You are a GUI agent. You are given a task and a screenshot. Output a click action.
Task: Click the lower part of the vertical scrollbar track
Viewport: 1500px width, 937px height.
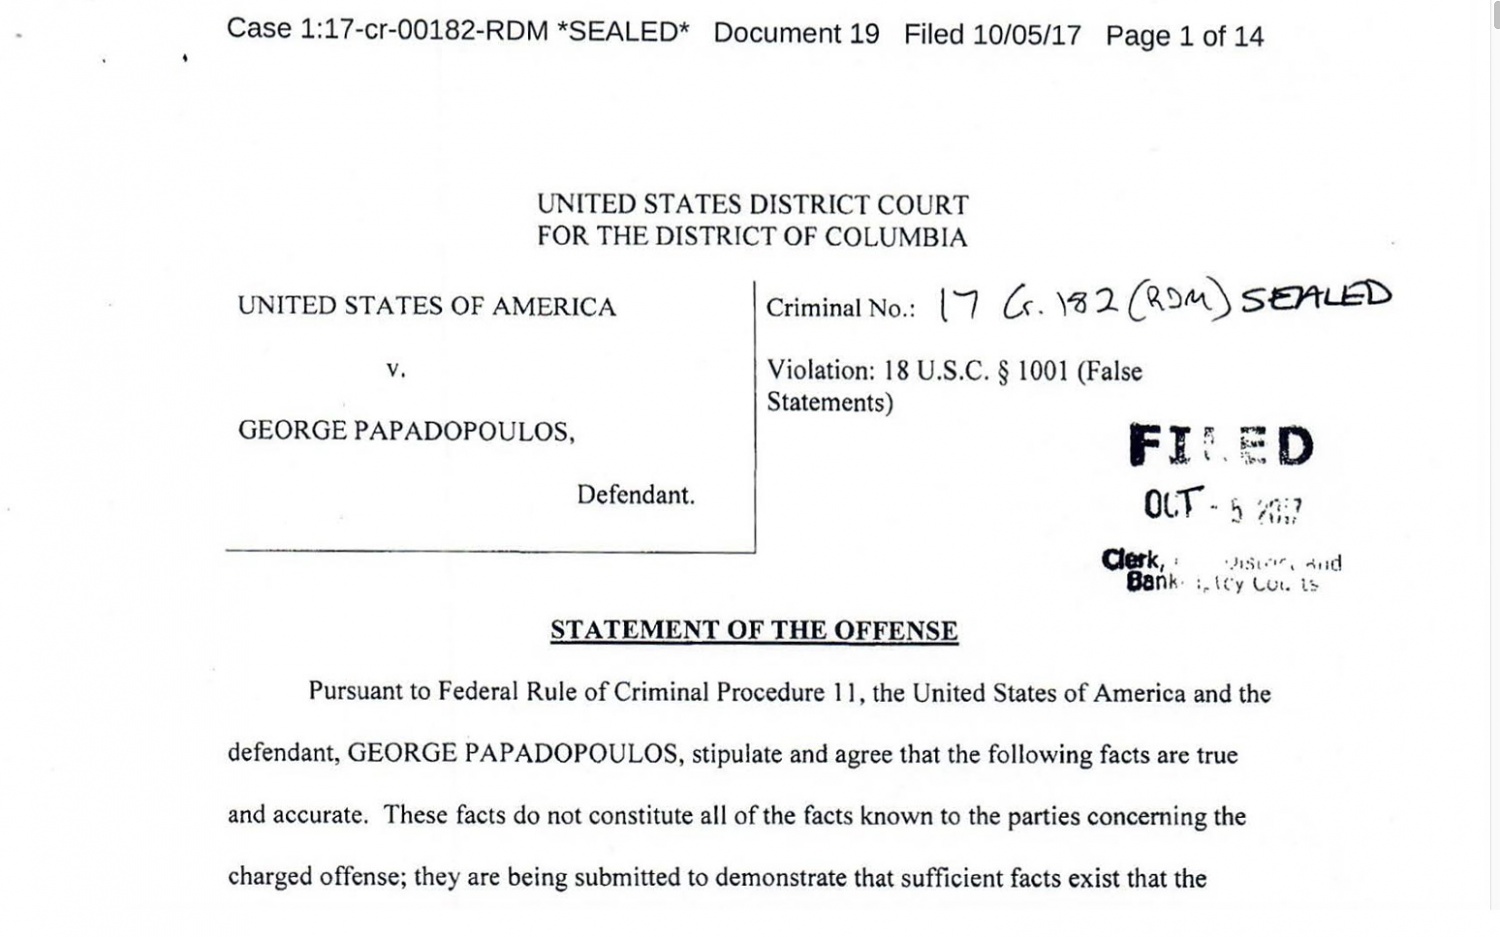click(1494, 700)
